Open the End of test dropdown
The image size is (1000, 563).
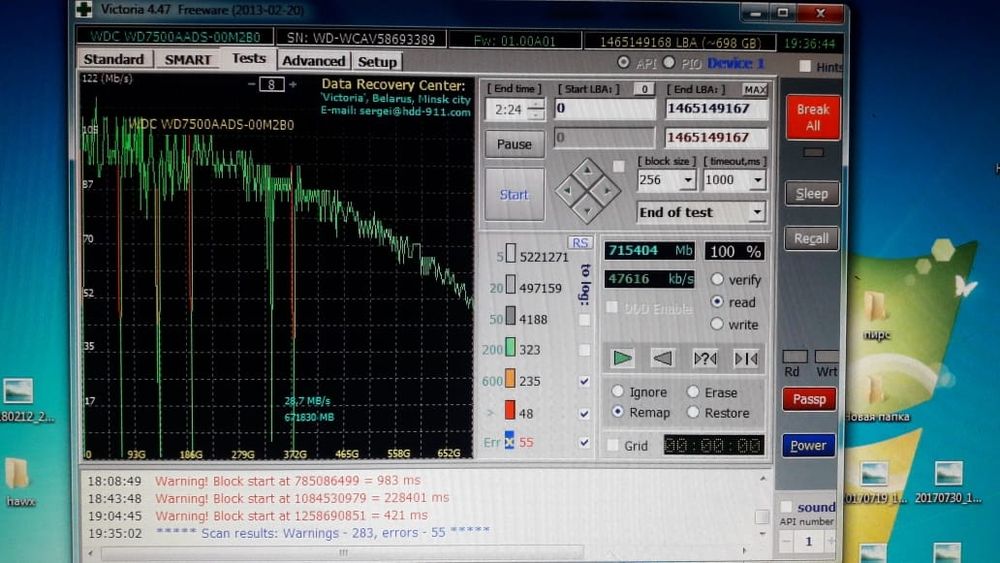(x=757, y=212)
